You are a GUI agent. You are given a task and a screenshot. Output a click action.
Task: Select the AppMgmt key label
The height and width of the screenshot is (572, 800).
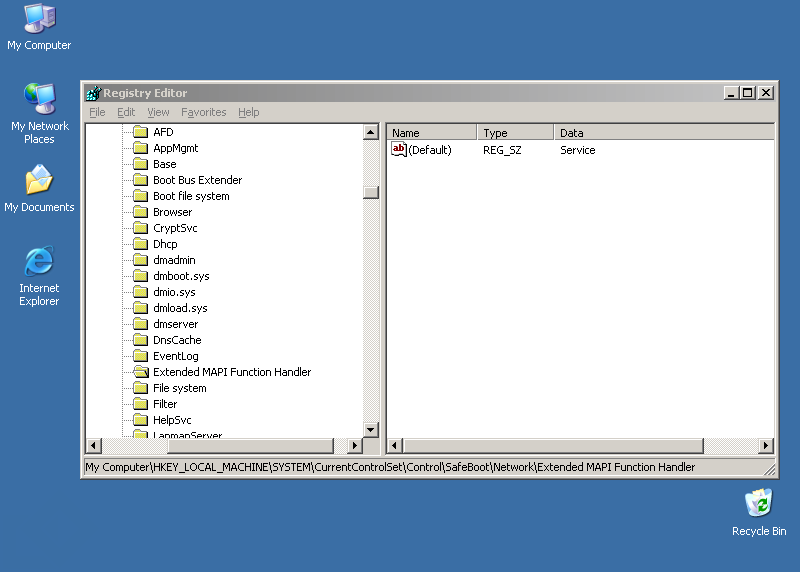coord(176,148)
